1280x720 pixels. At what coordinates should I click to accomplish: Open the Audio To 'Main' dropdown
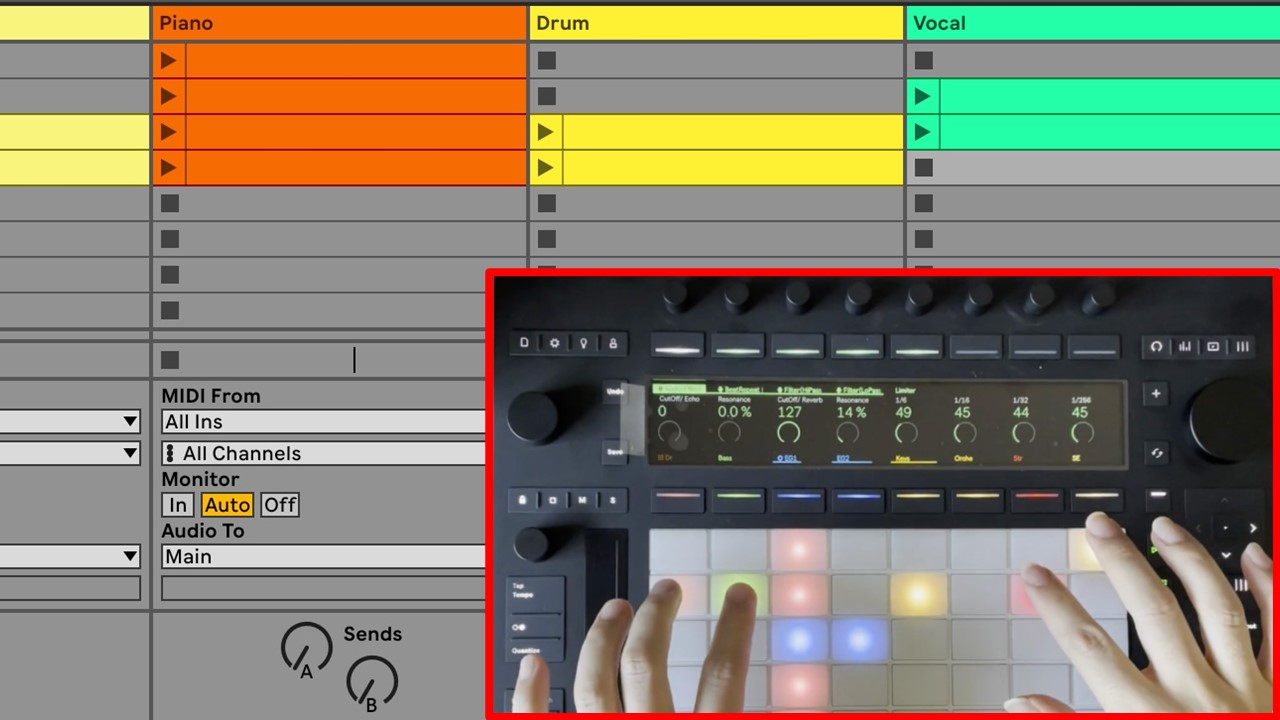click(323, 556)
